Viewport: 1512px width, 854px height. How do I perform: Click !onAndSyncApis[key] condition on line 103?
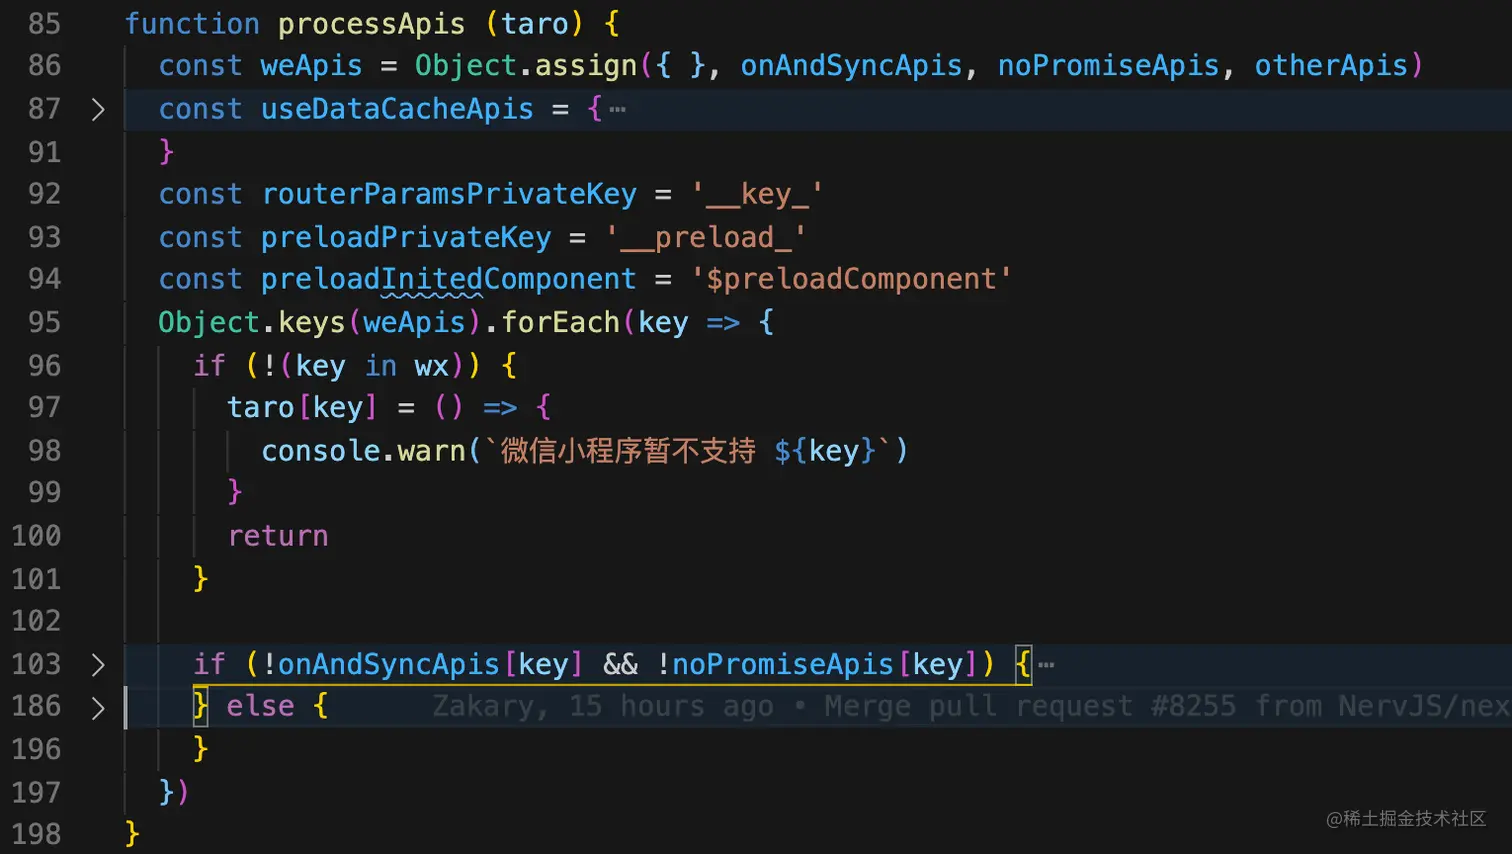[x=422, y=664]
